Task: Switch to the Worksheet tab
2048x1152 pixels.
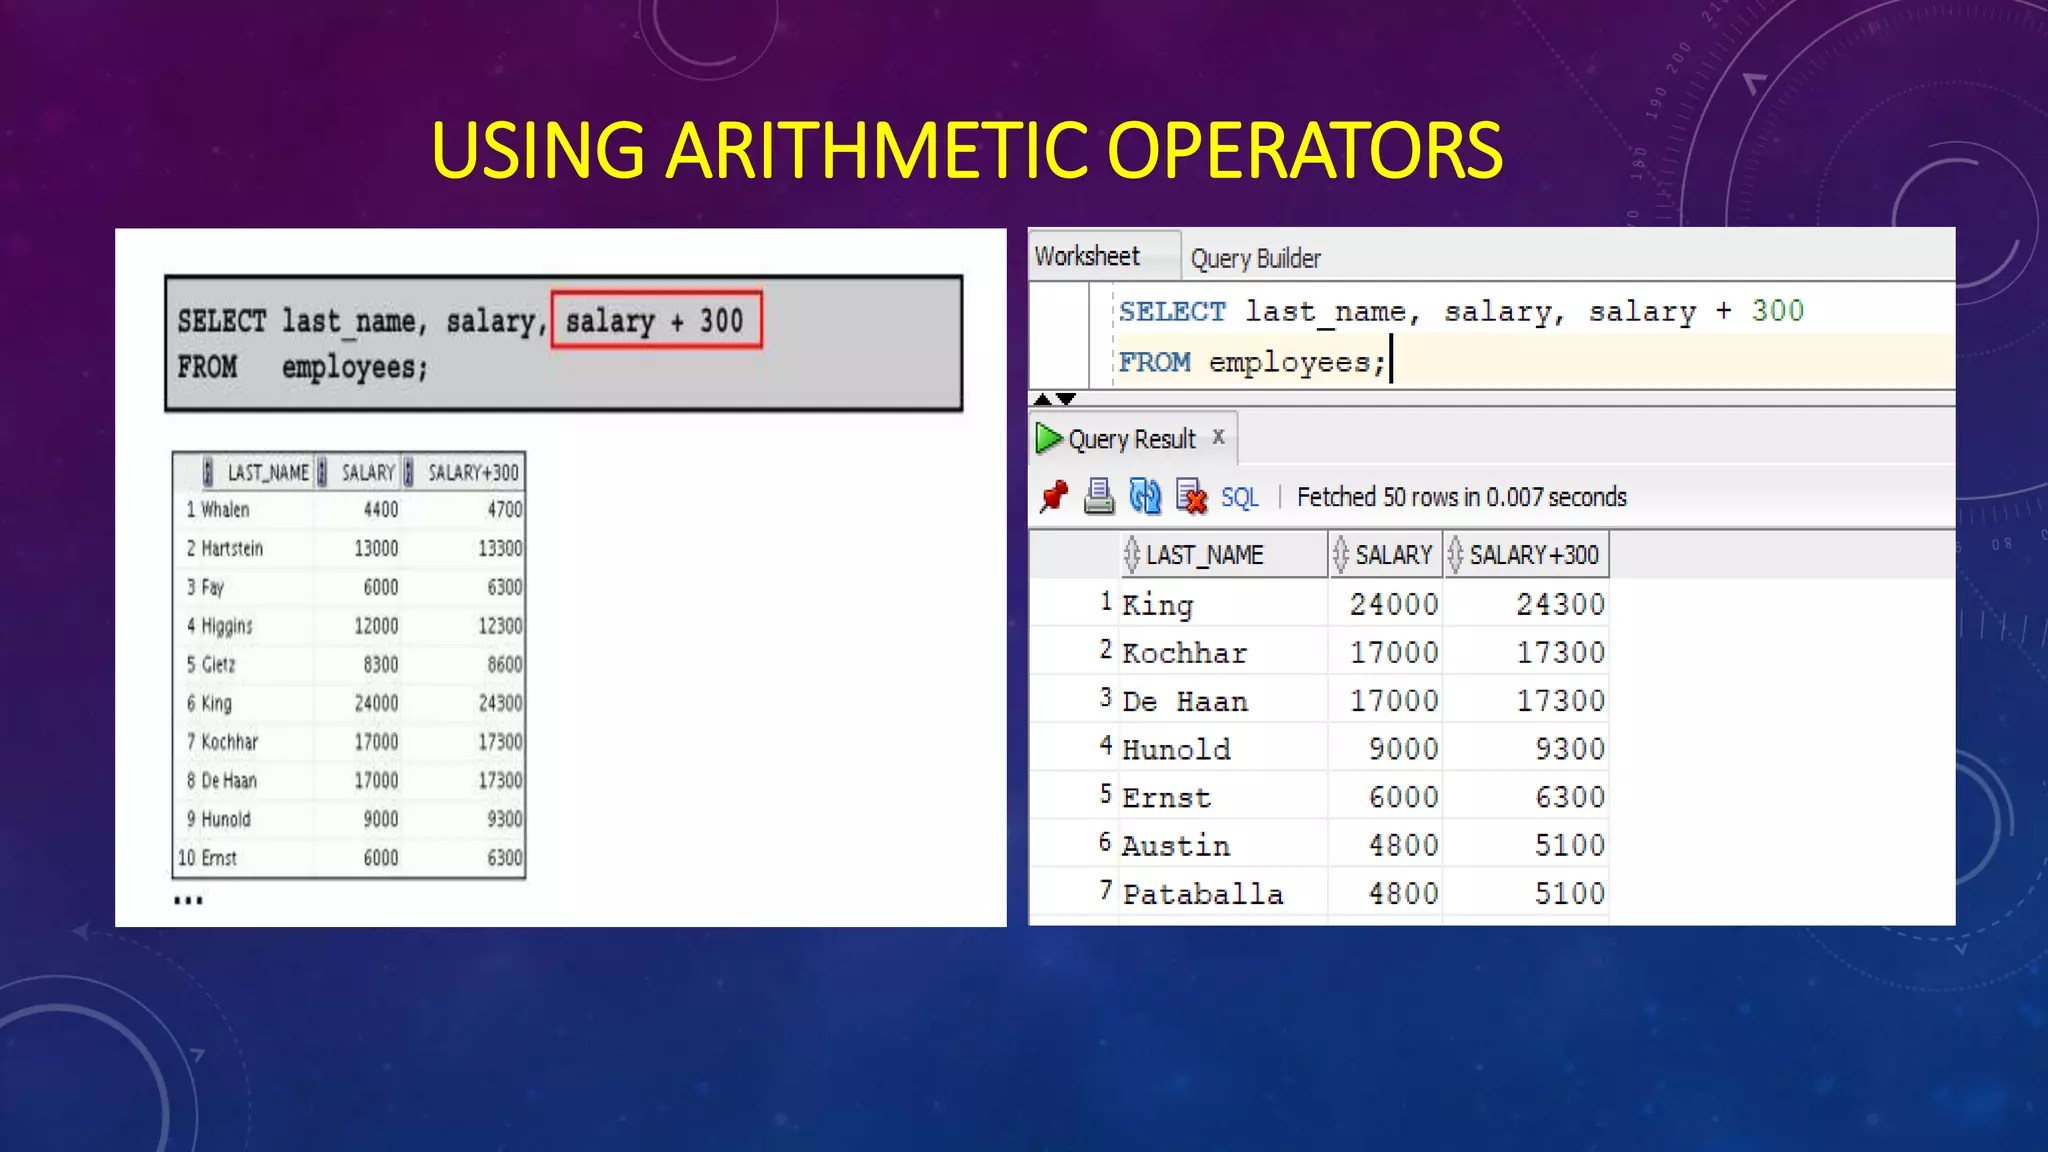Action: click(1087, 257)
